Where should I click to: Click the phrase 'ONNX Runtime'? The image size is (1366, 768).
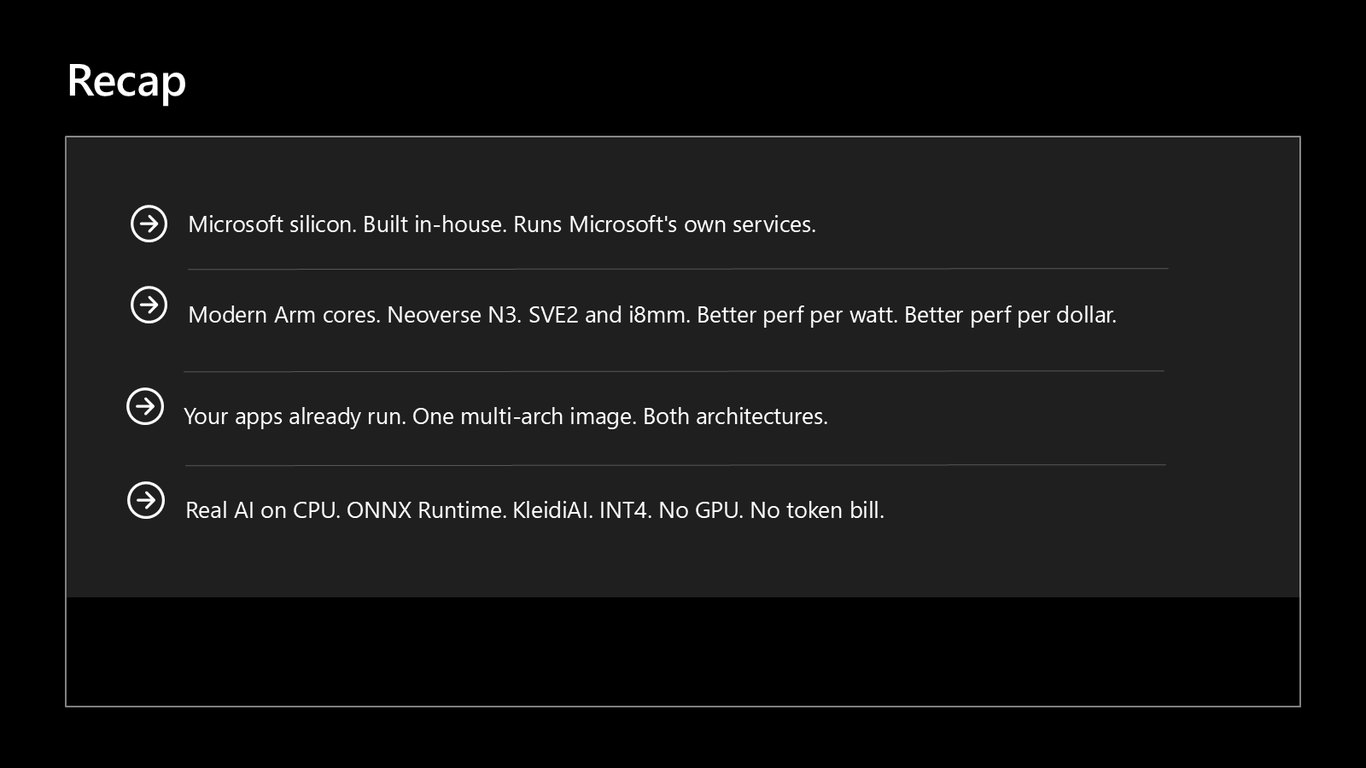425,510
